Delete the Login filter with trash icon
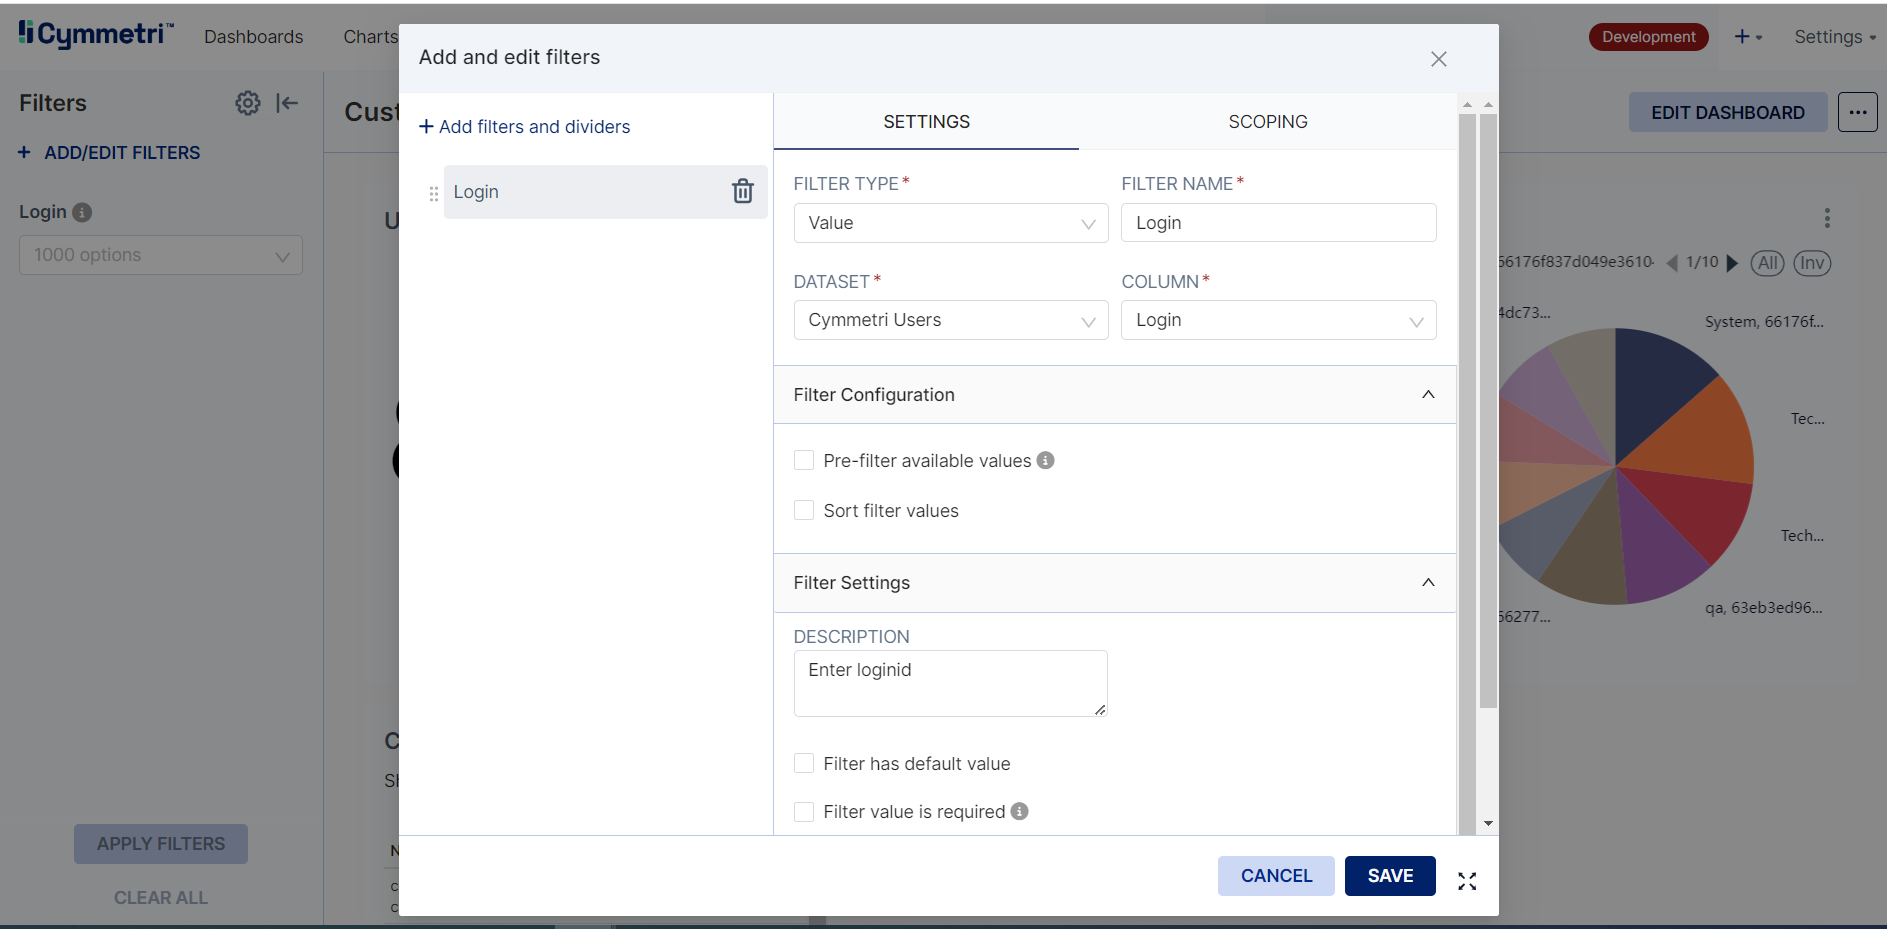The height and width of the screenshot is (929, 1887). click(742, 191)
